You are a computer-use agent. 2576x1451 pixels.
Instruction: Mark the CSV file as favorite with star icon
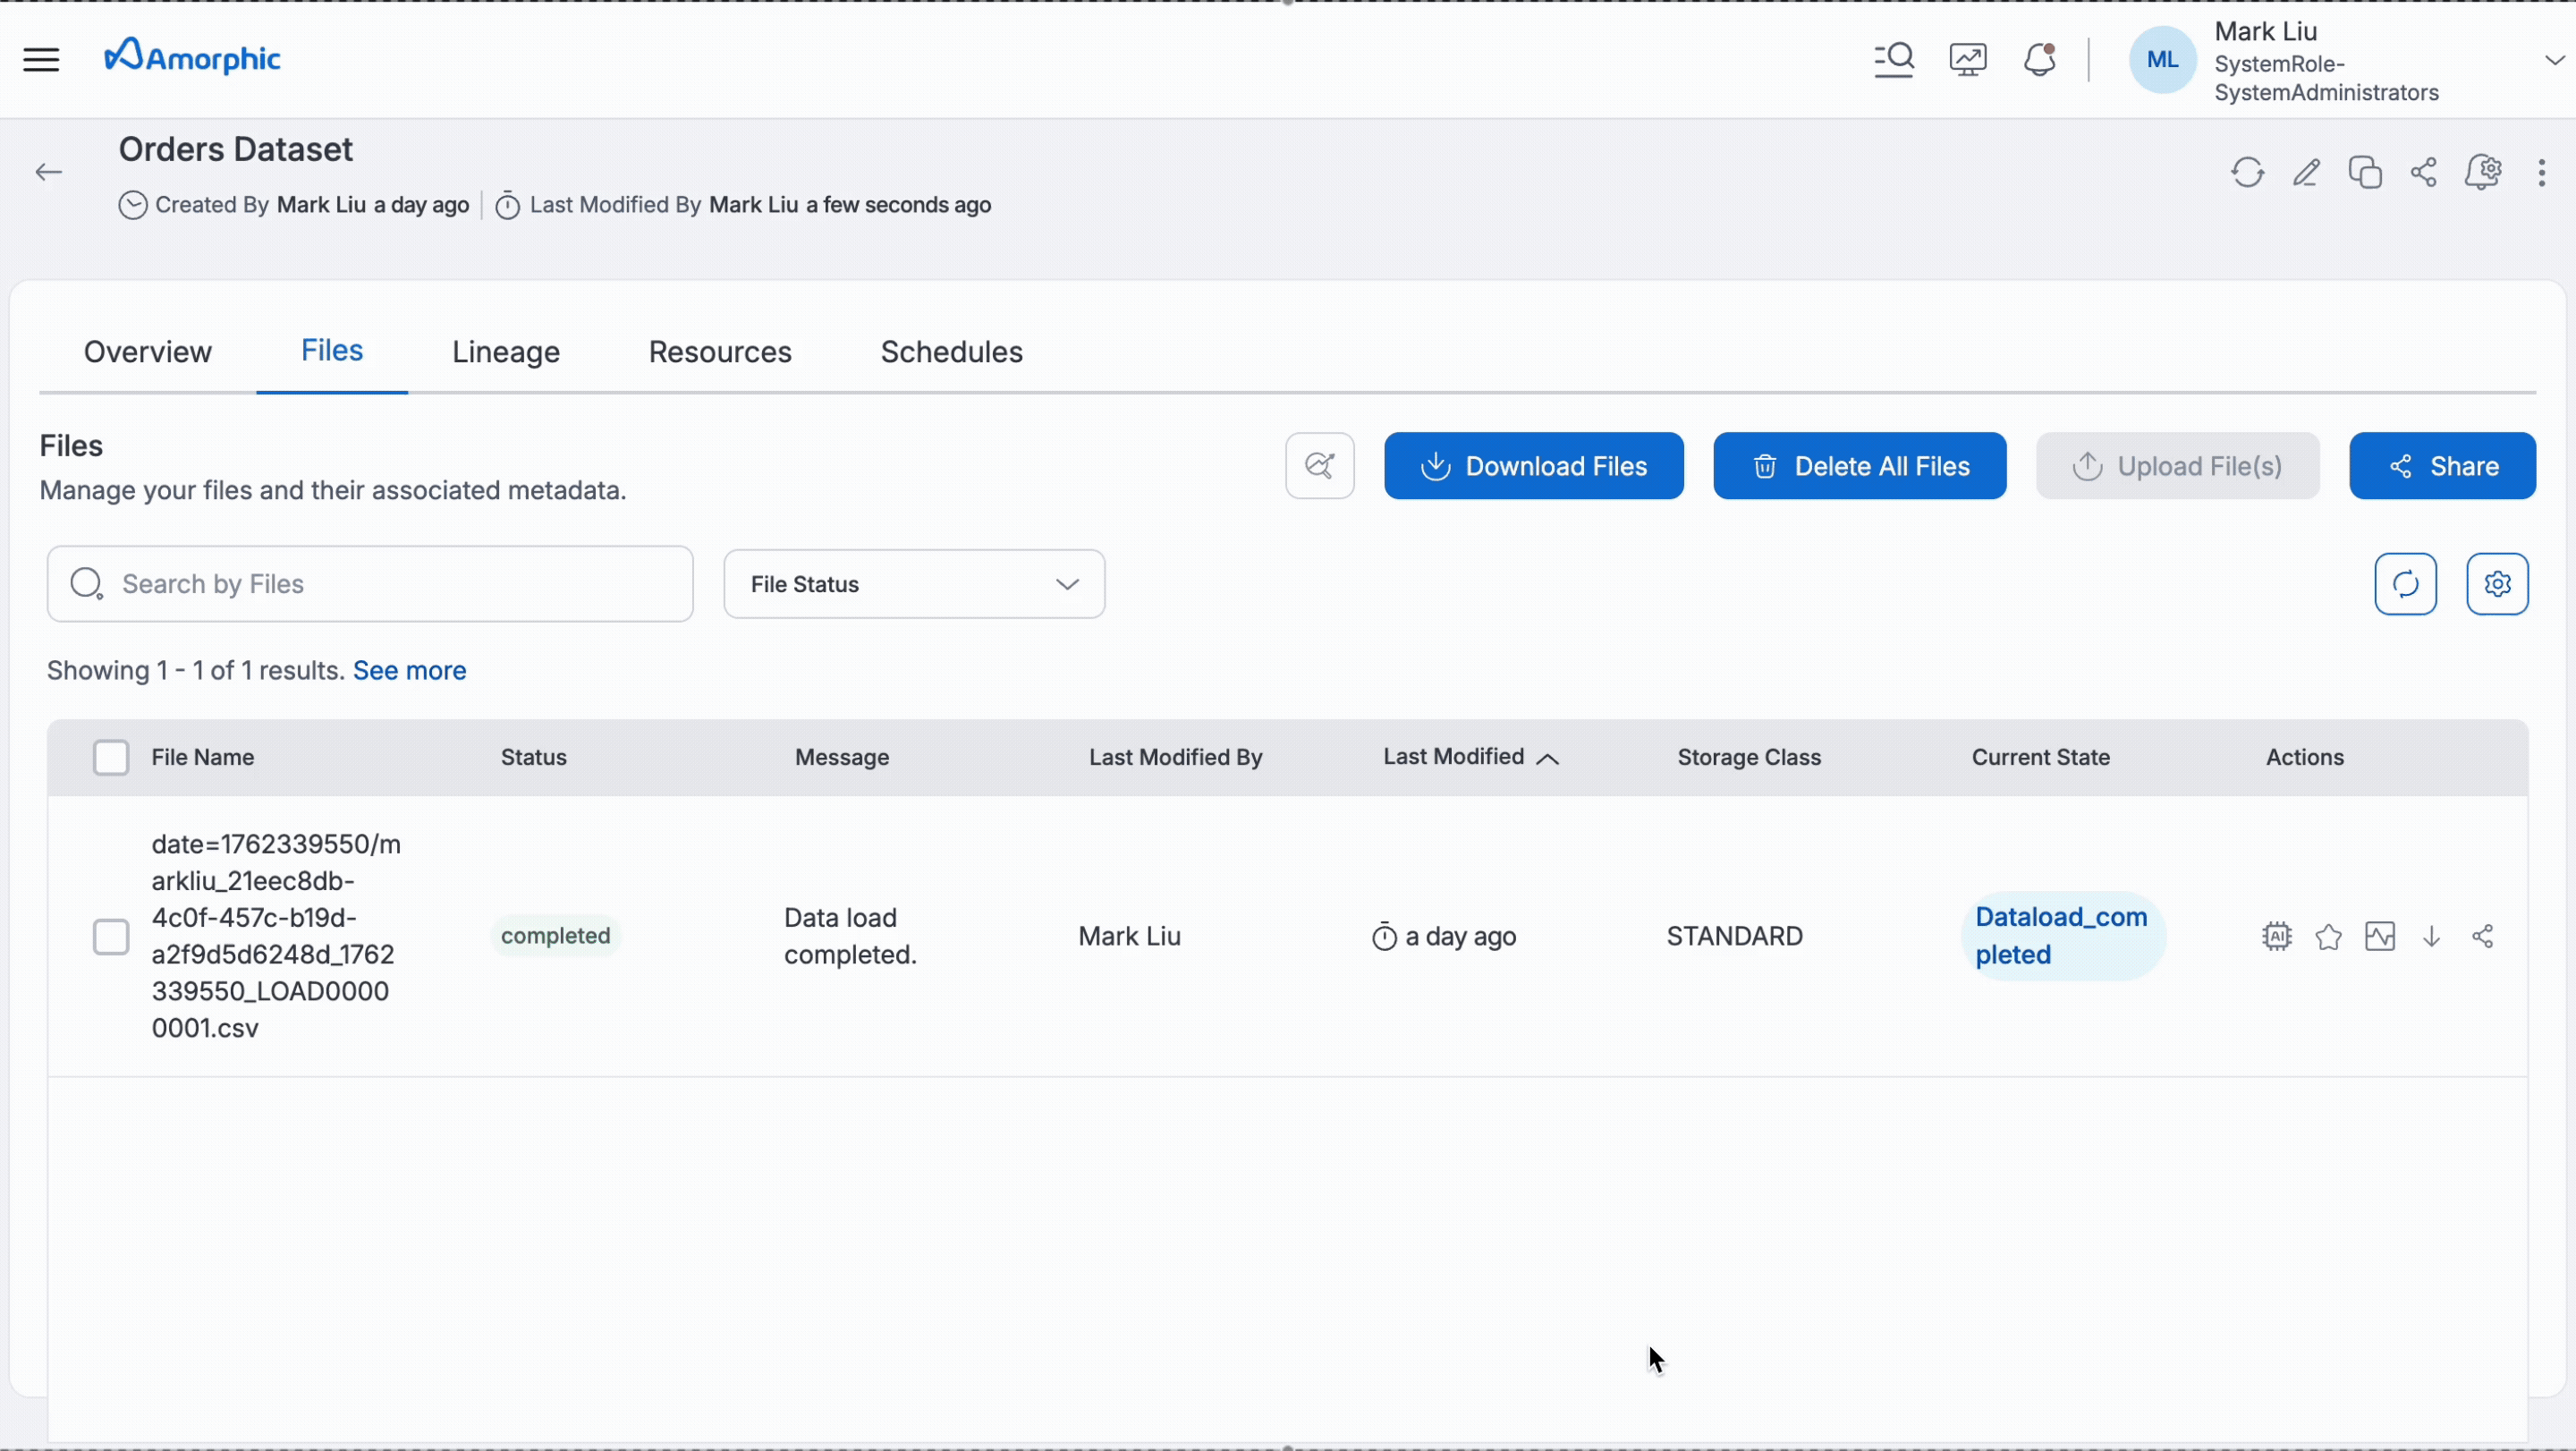(x=2329, y=936)
